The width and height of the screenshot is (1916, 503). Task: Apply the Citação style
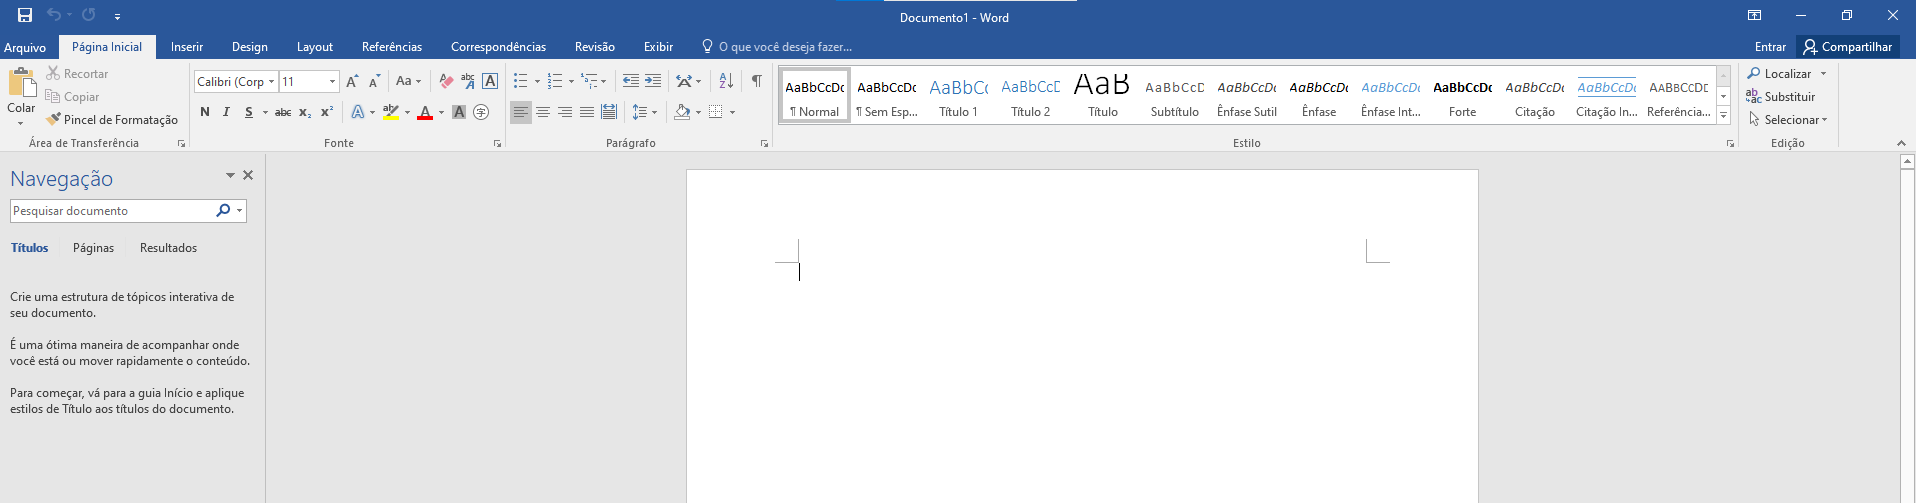tap(1534, 97)
